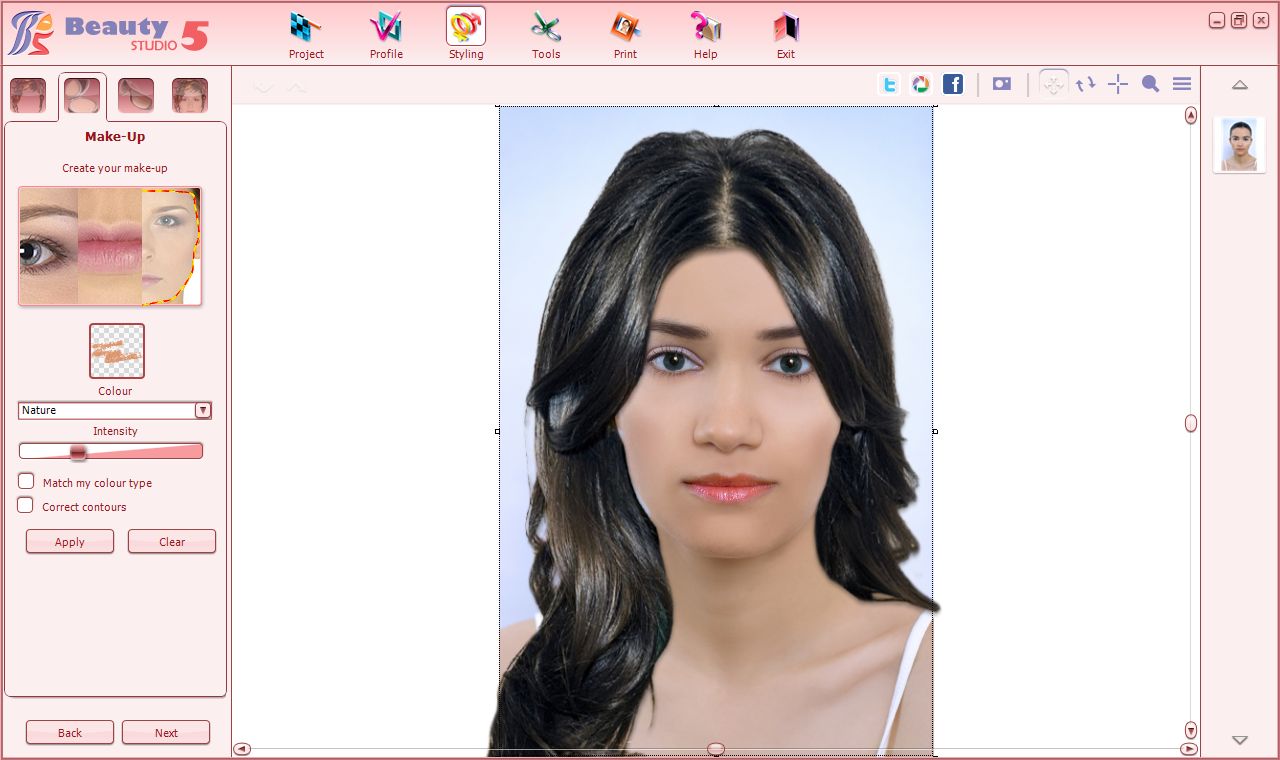Click the camera snapshot icon
Image resolution: width=1280 pixels, height=760 pixels.
(1002, 85)
